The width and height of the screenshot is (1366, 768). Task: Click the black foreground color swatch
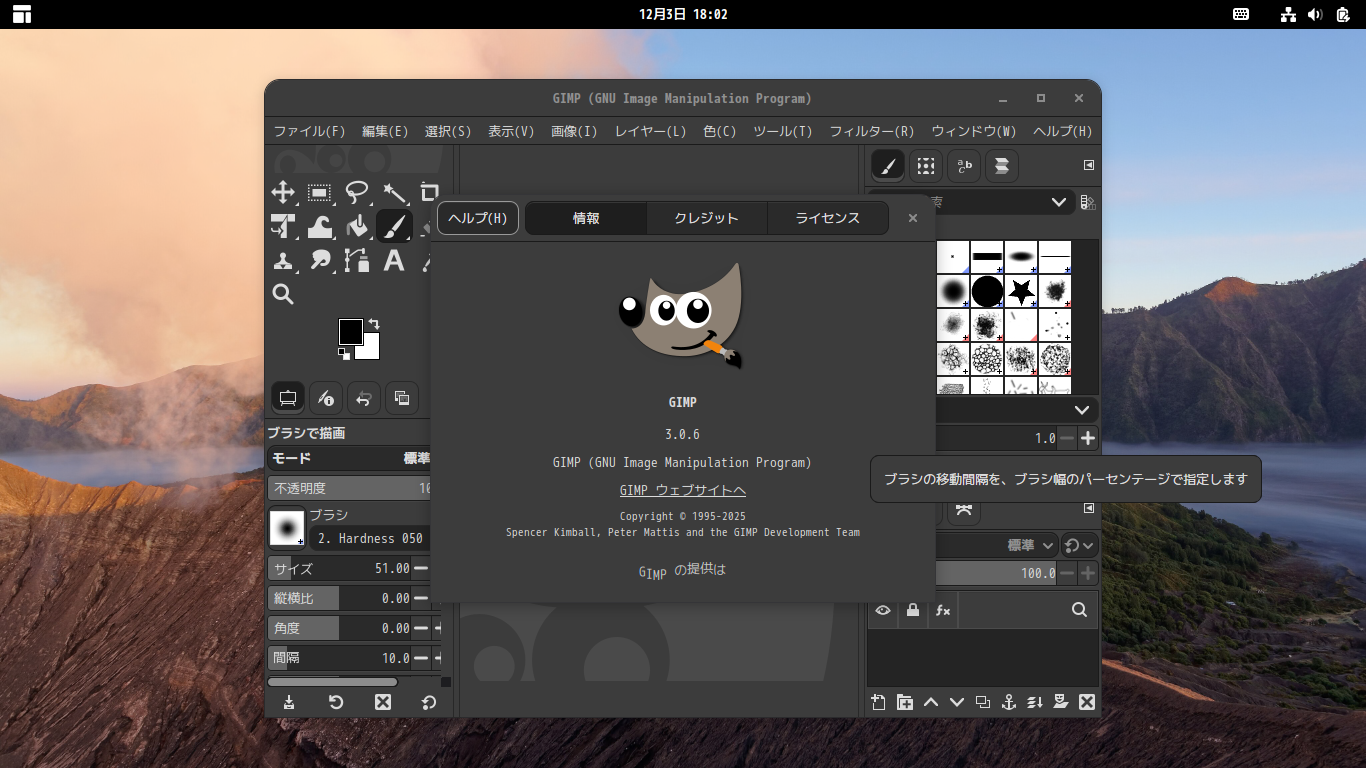[x=352, y=332]
